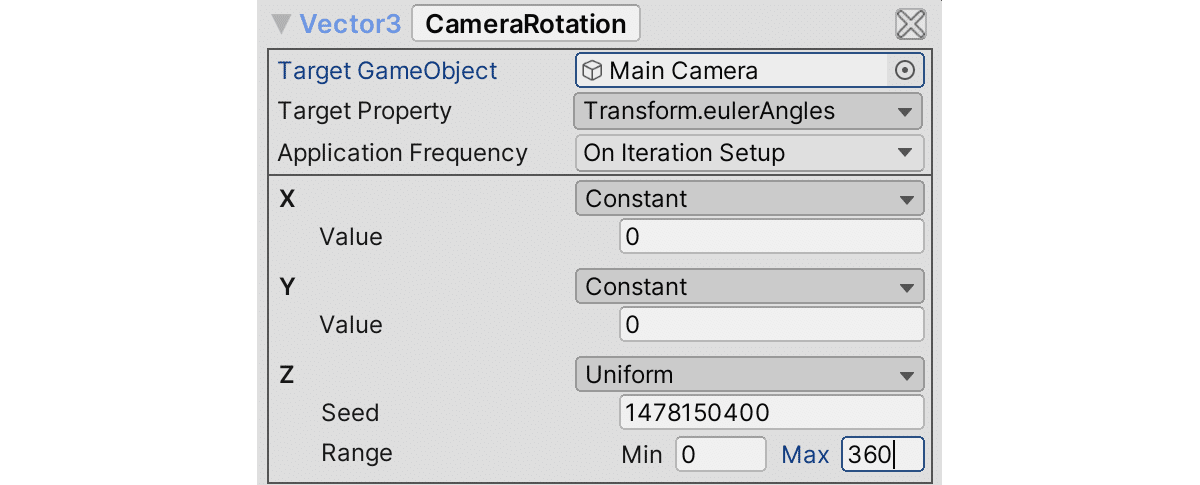Click the Seed number field
Screen dimensions: 1200x485
(771, 412)
